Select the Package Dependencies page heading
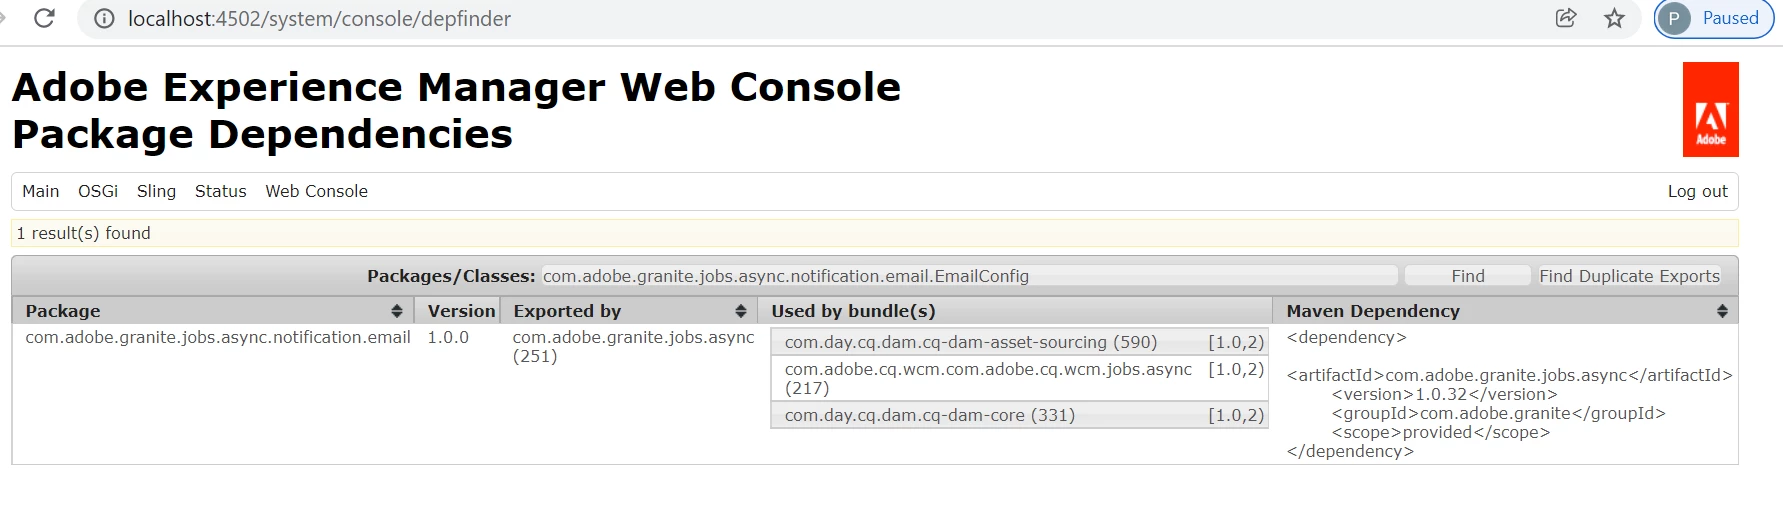The image size is (1783, 516). click(262, 134)
